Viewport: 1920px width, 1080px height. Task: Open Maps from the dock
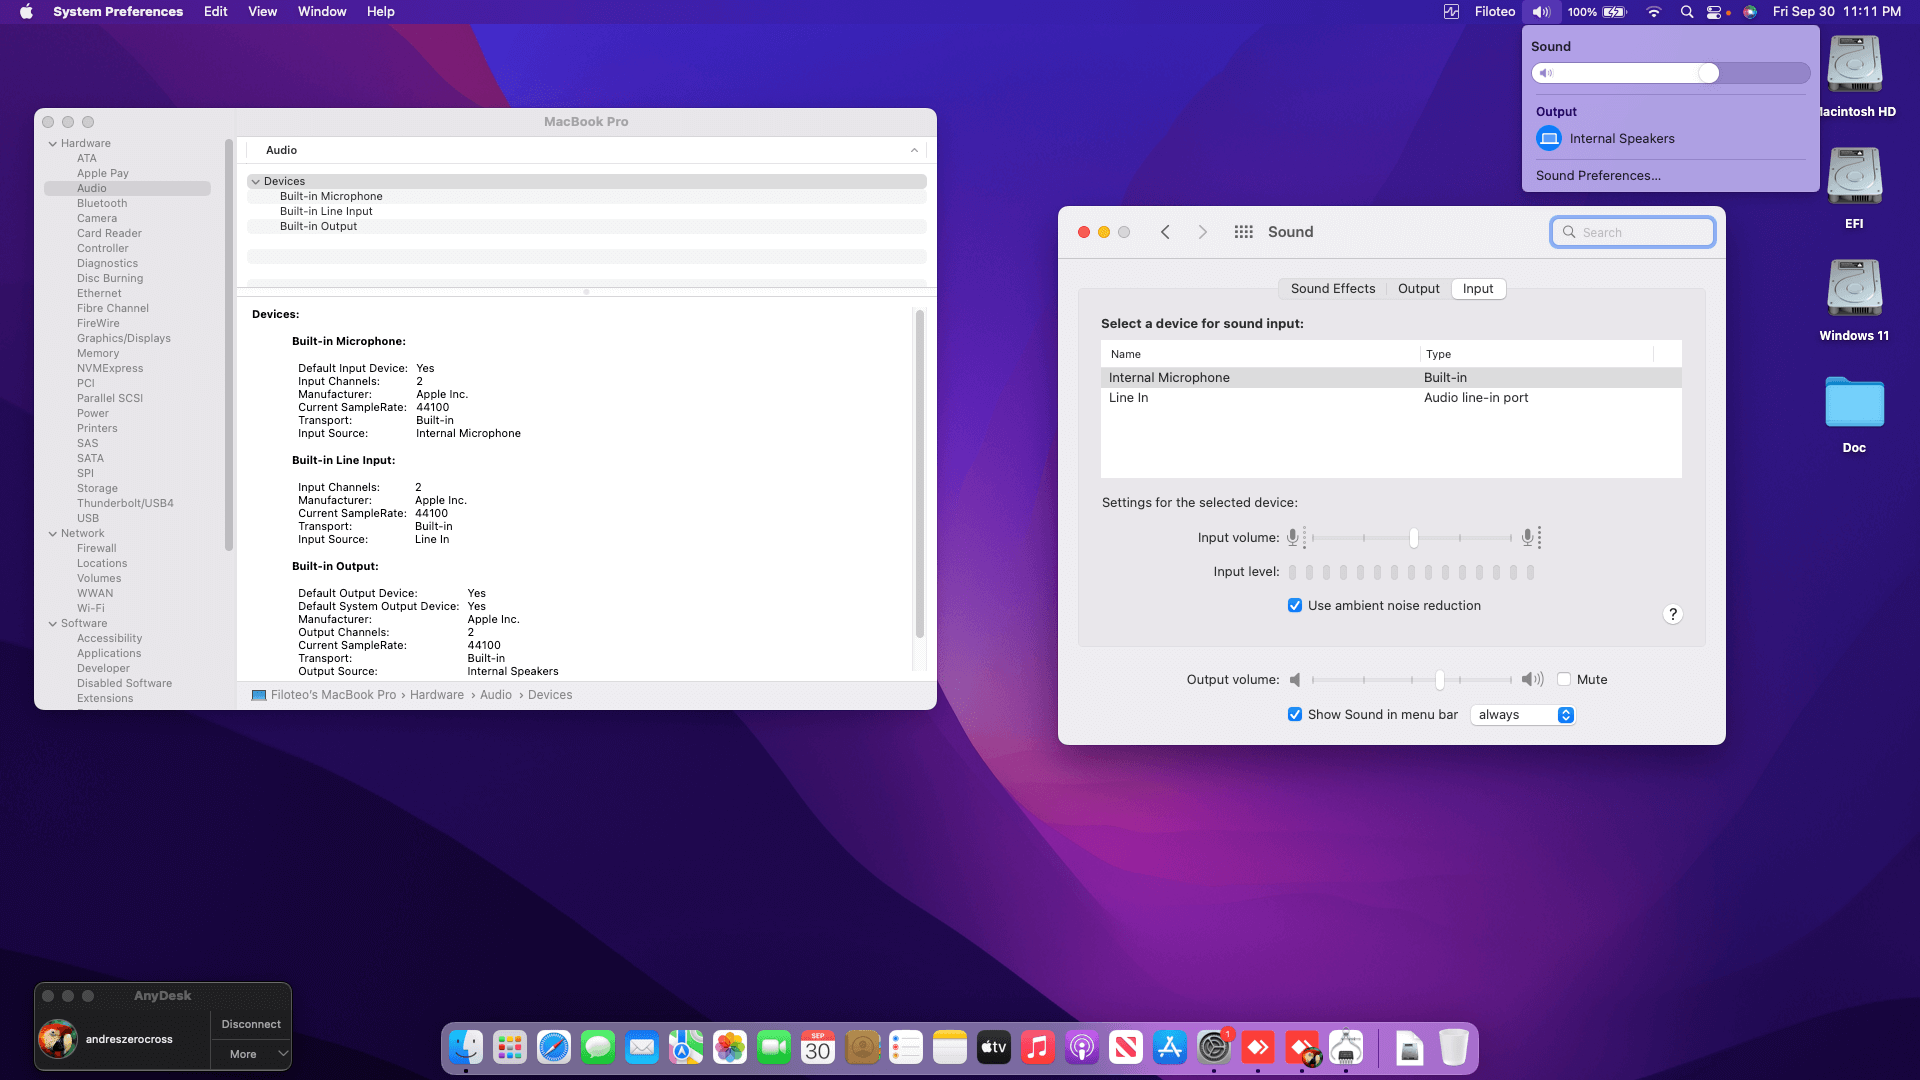click(x=686, y=1048)
